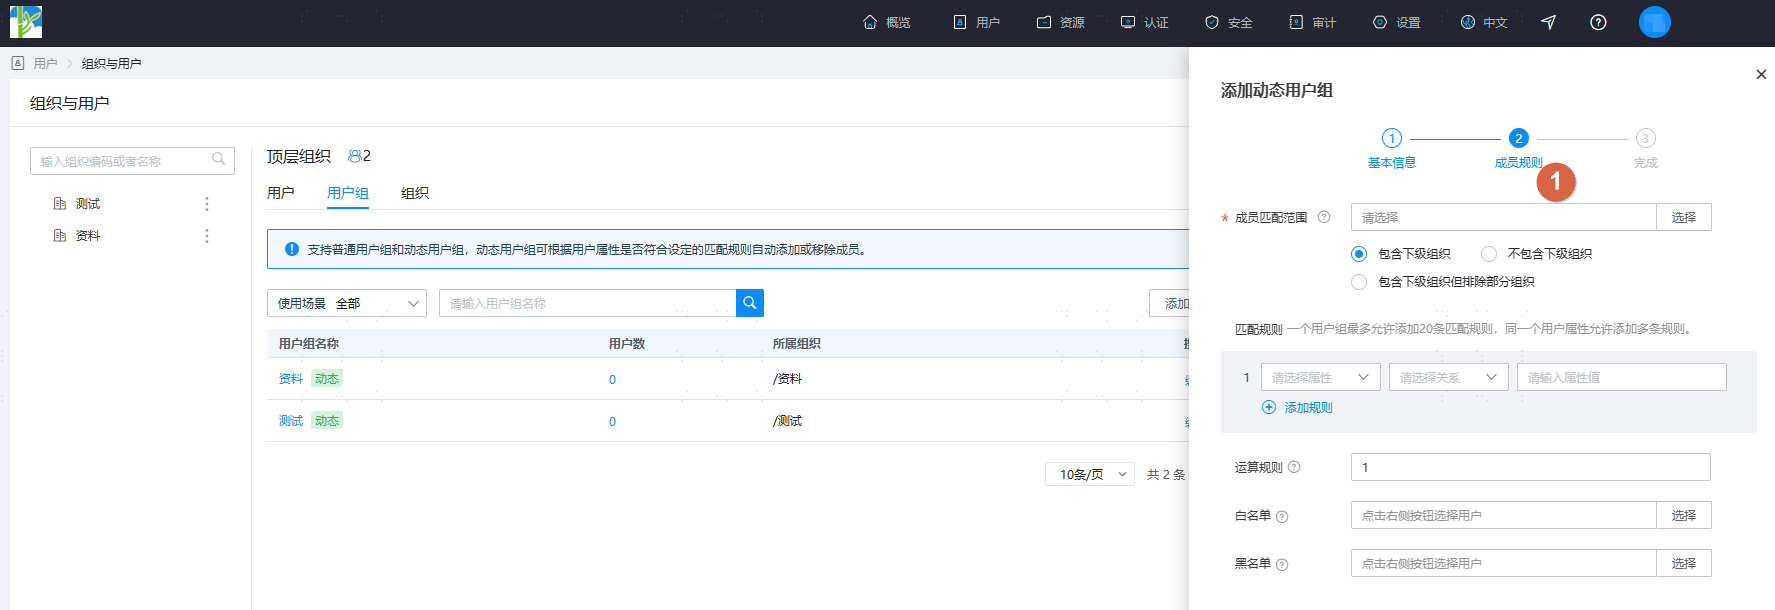Open the 使用场景 全部 dropdown
This screenshot has height=610, width=1775.
(x=347, y=303)
